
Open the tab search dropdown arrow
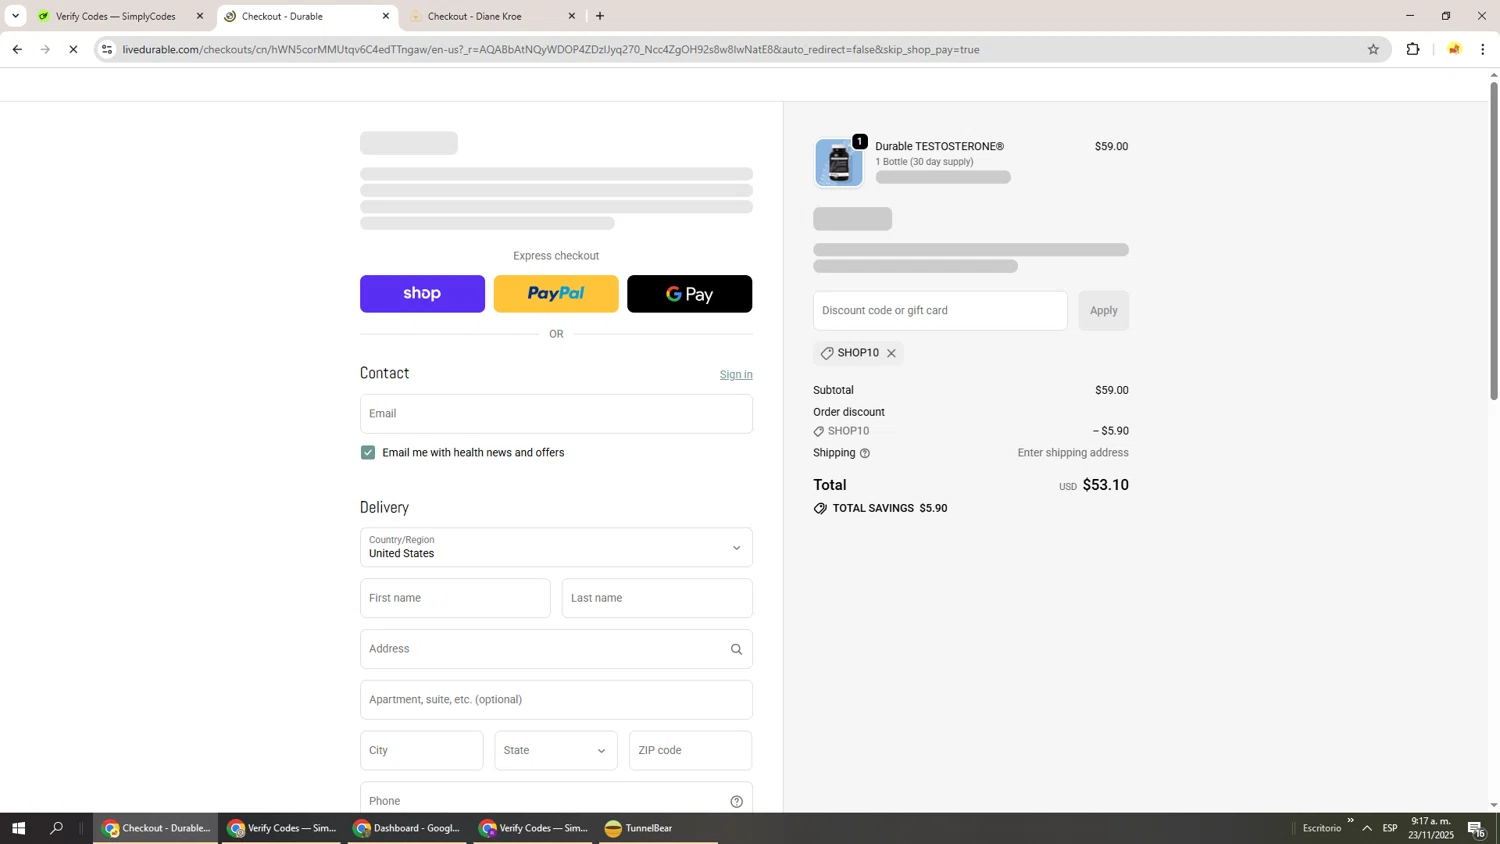pyautogui.click(x=15, y=16)
